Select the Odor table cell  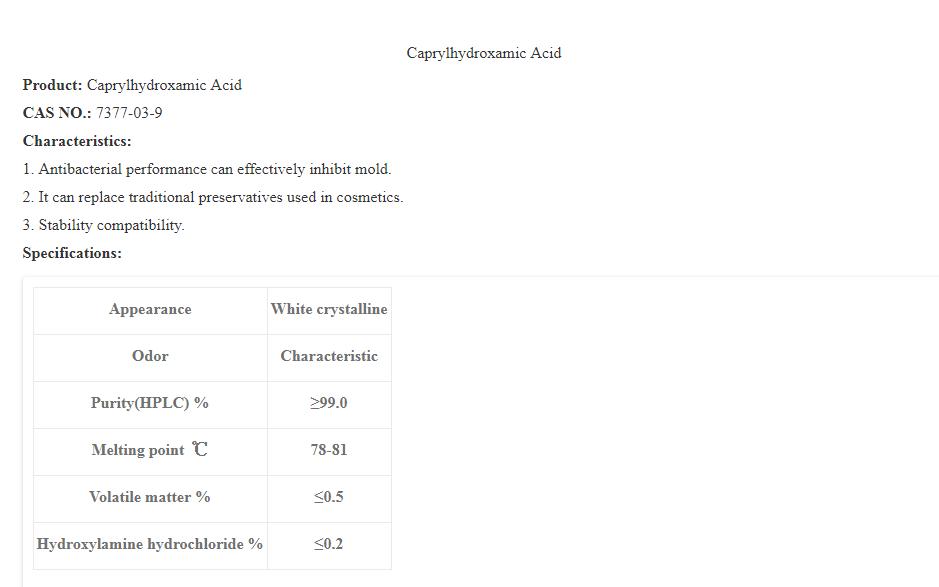[150, 357]
